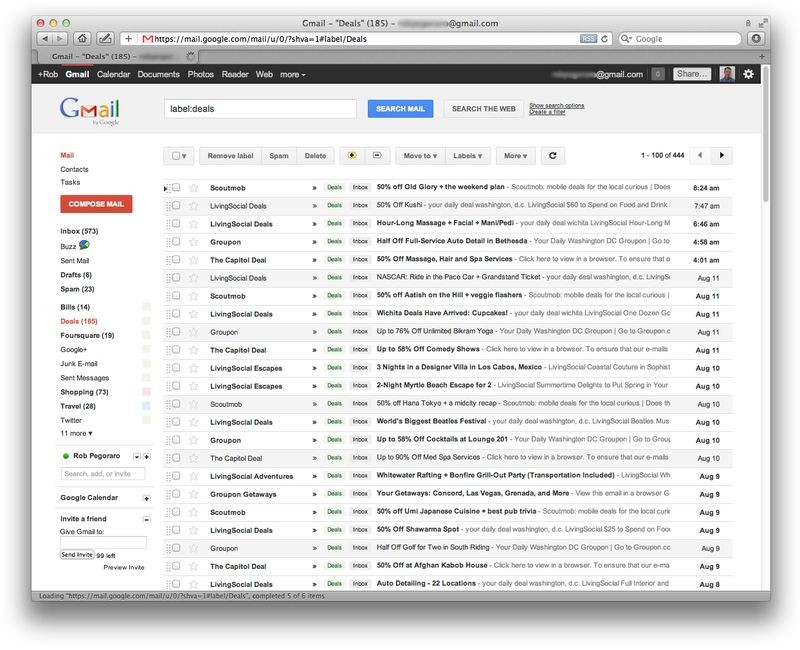
Task: Open Reader from the Google bar
Action: point(235,74)
